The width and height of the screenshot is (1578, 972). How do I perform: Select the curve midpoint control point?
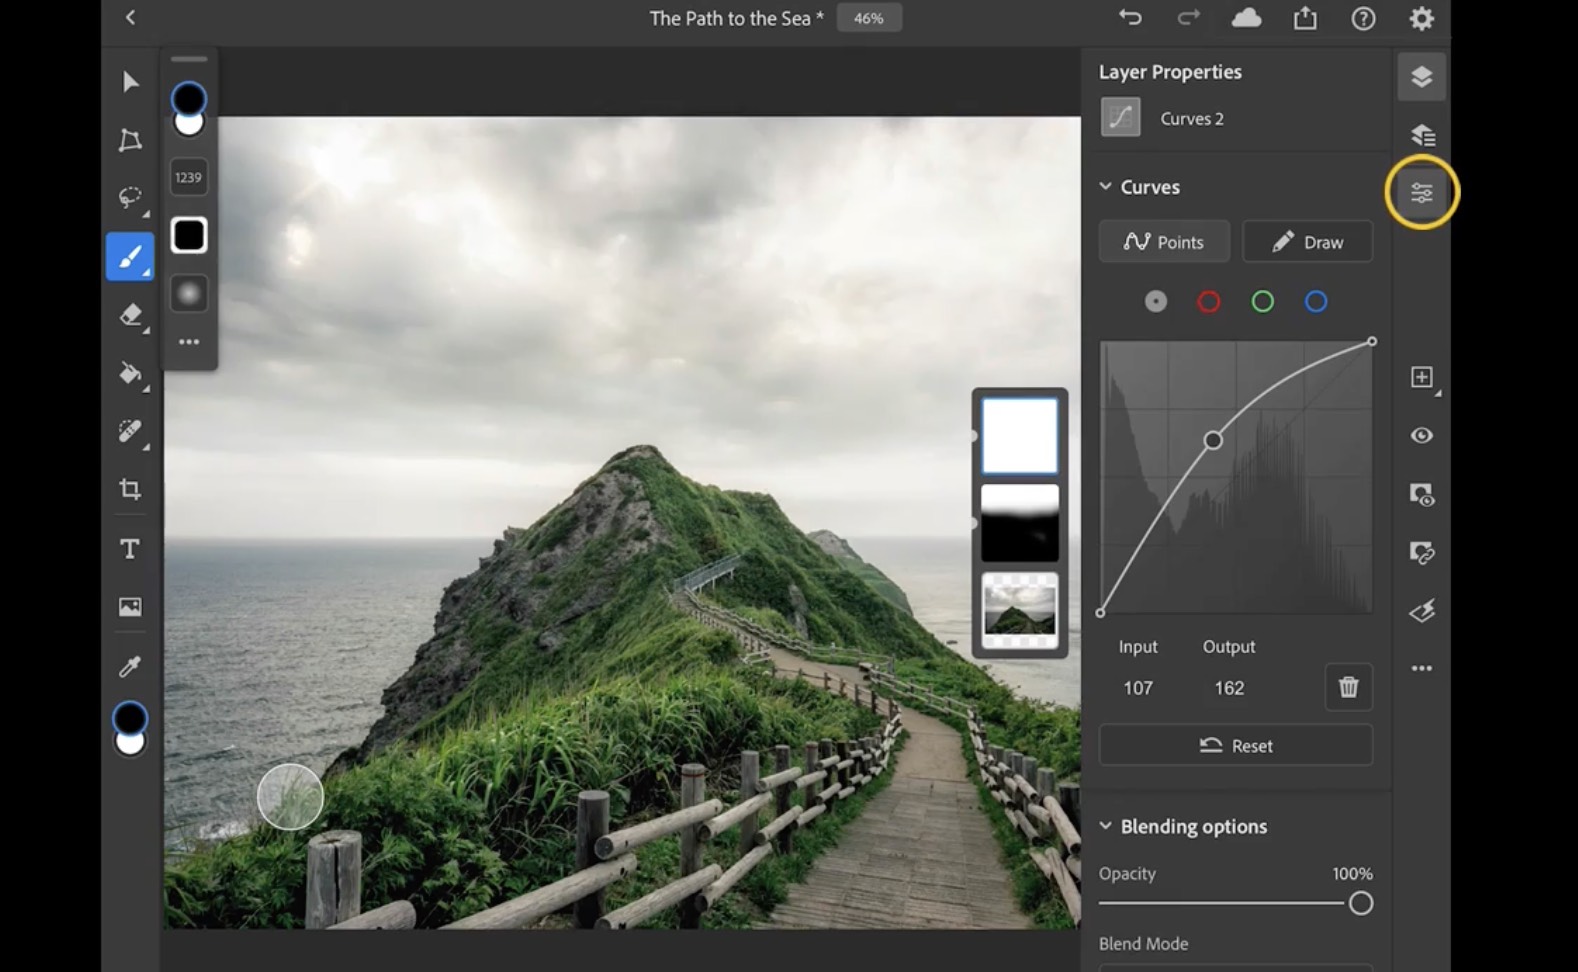point(1213,440)
